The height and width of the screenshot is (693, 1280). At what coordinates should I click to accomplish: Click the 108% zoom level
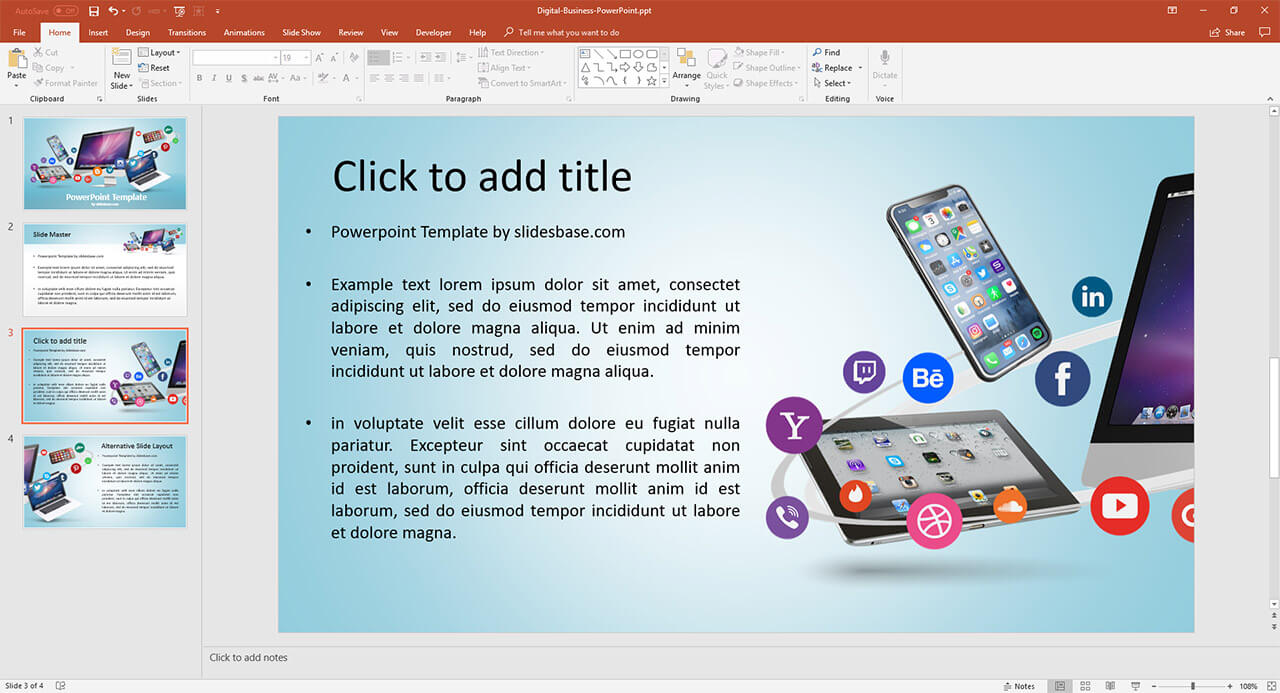click(1248, 686)
